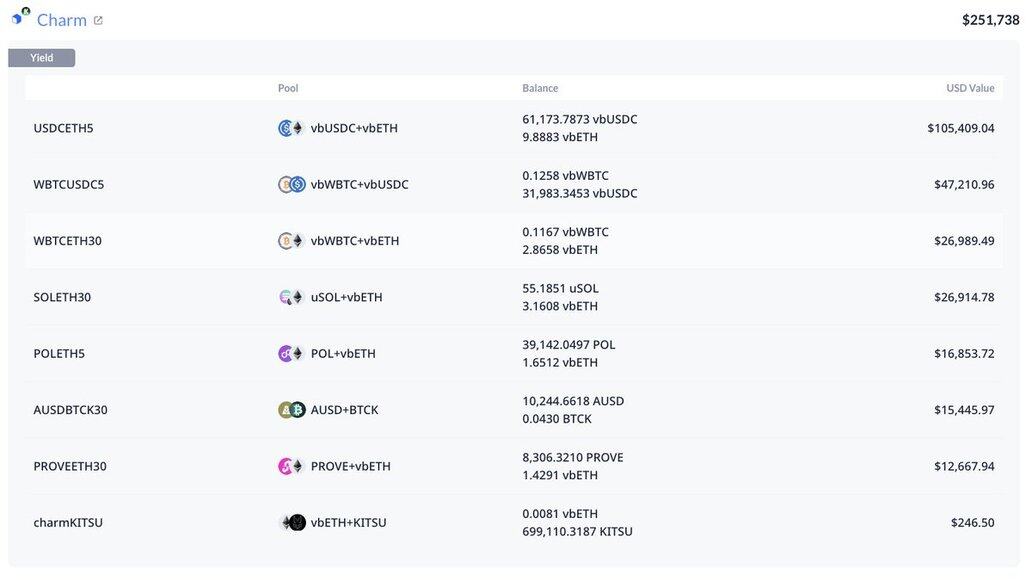
Task: Open the Charm protocol title link
Action: pyautogui.click(x=61, y=20)
